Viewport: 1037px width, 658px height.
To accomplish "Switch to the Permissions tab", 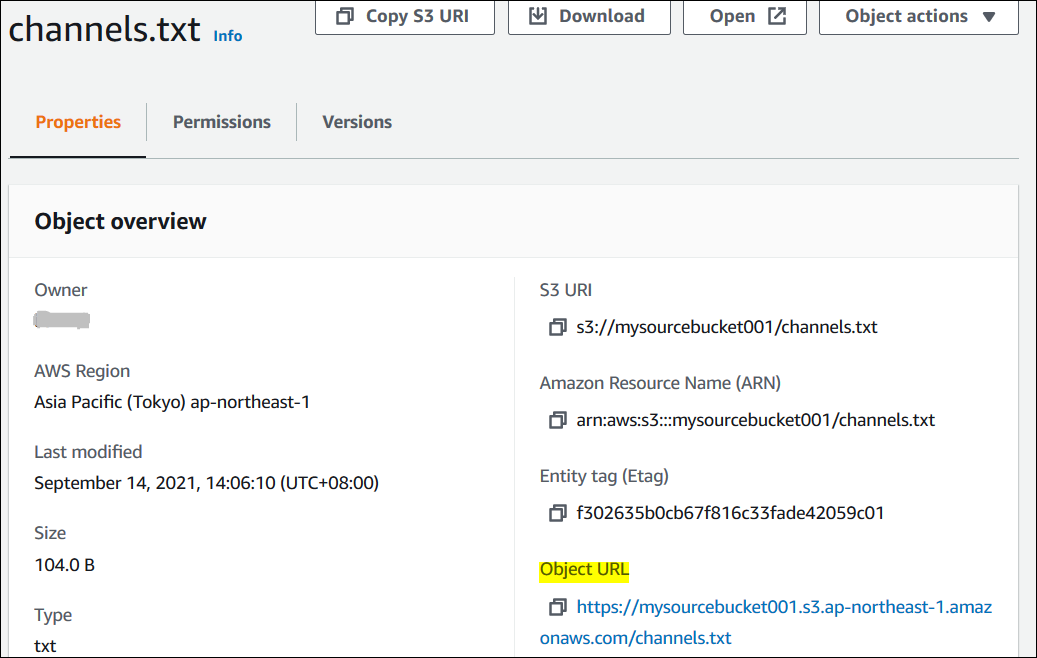I will (221, 121).
